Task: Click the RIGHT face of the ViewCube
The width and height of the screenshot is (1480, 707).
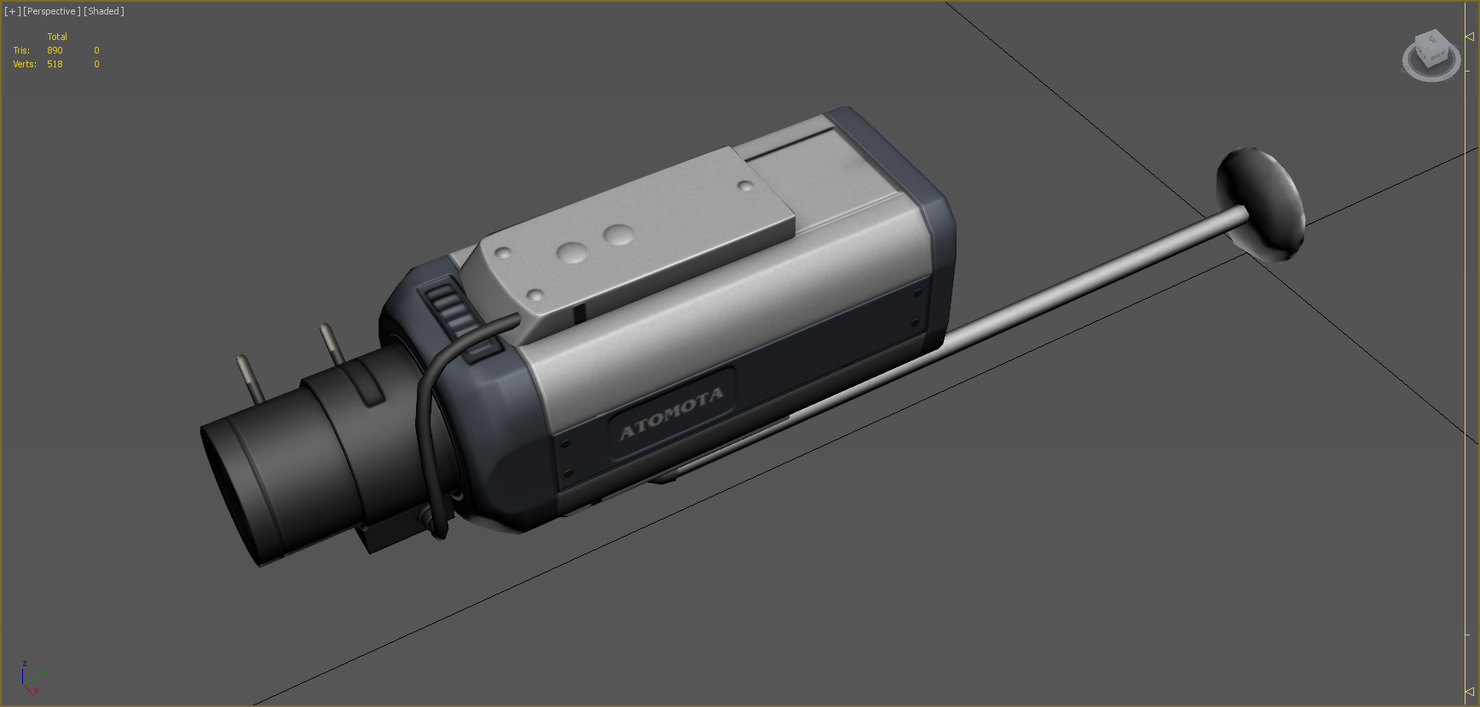Action: [x=1438, y=57]
